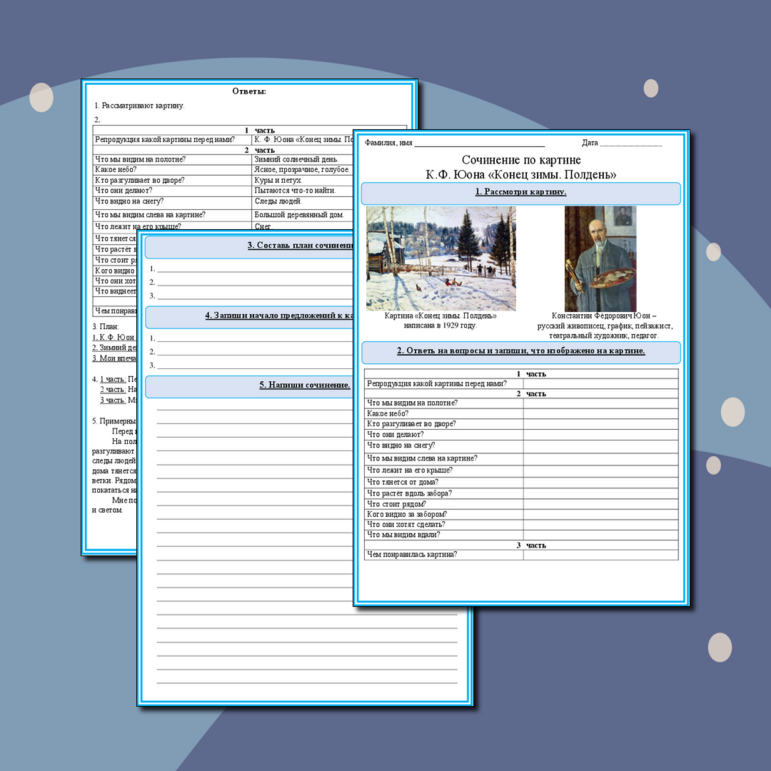Image resolution: width=771 pixels, height=771 pixels.
Task: Click the "Ответы:" title on answer sheet
Action: (249, 91)
